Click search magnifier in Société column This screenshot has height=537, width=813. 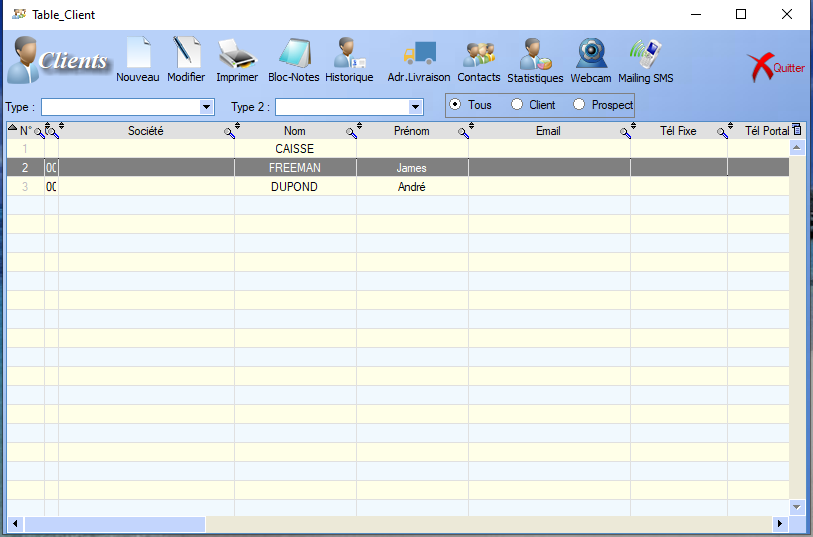tap(229, 133)
